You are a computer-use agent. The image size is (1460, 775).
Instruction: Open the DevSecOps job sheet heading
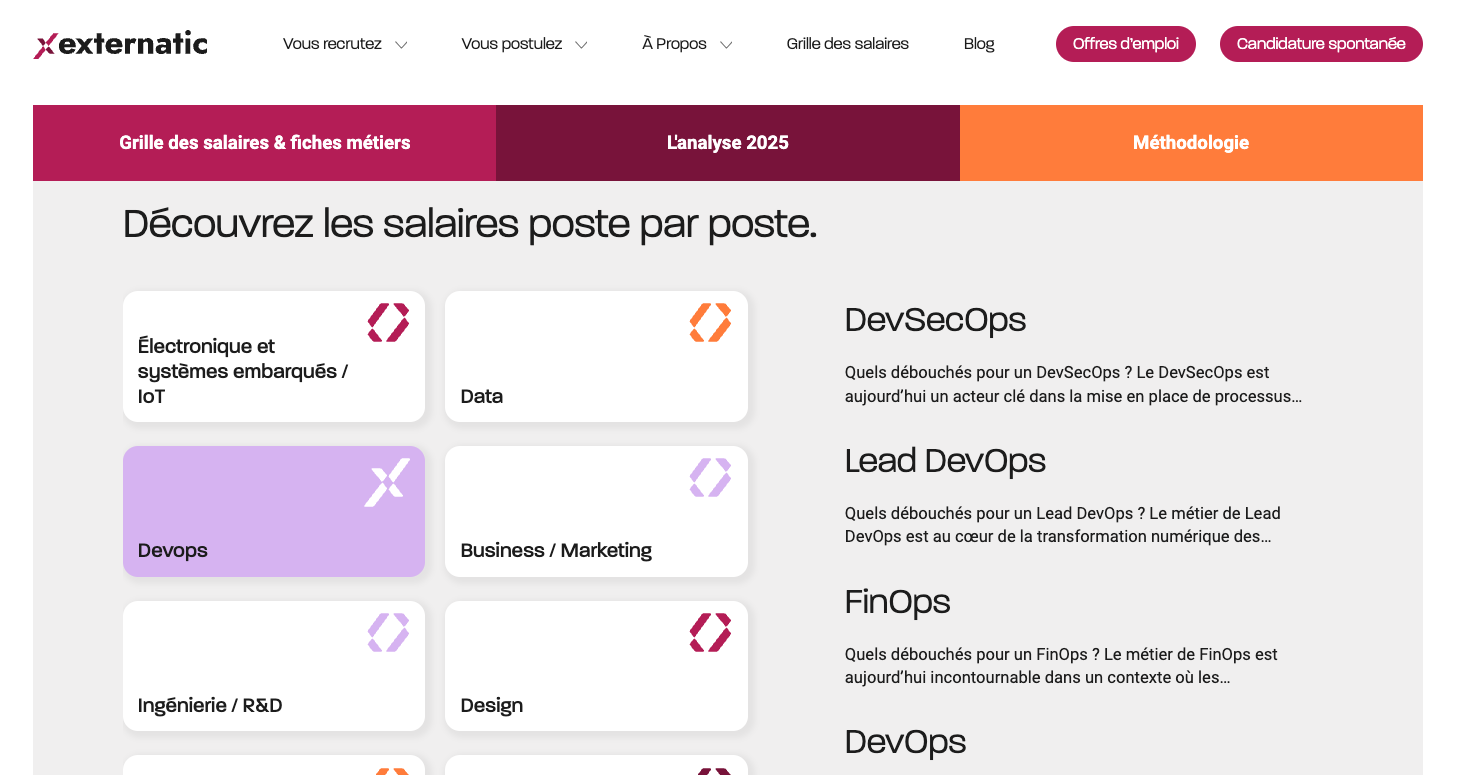coord(935,320)
